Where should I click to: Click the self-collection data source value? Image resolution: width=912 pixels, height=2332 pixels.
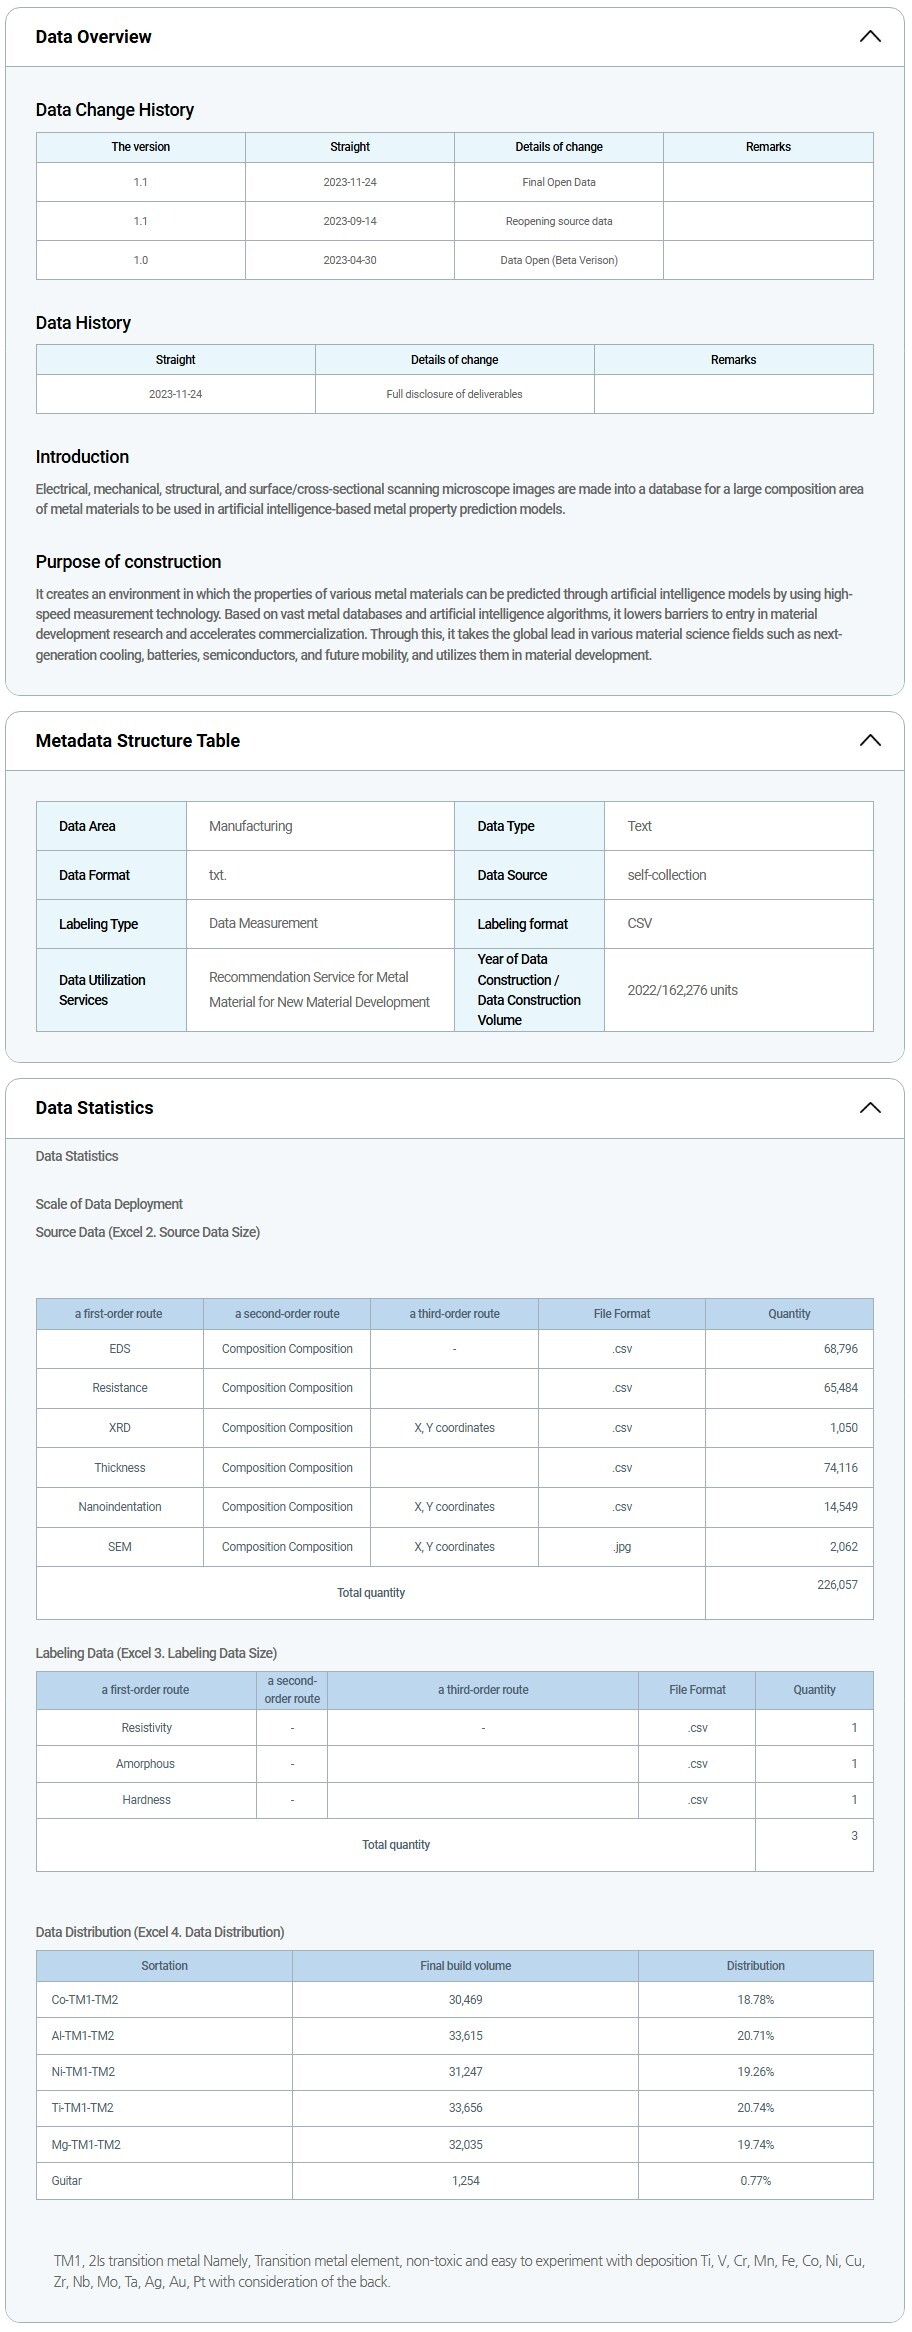pyautogui.click(x=666, y=875)
